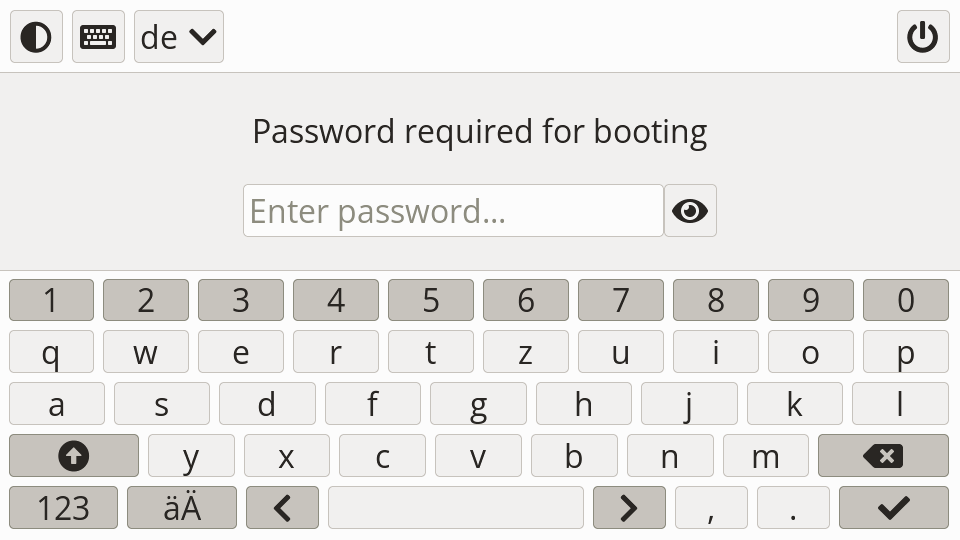Image resolution: width=960 pixels, height=540 pixels.
Task: Tap the letter z key
Action: 526,352
